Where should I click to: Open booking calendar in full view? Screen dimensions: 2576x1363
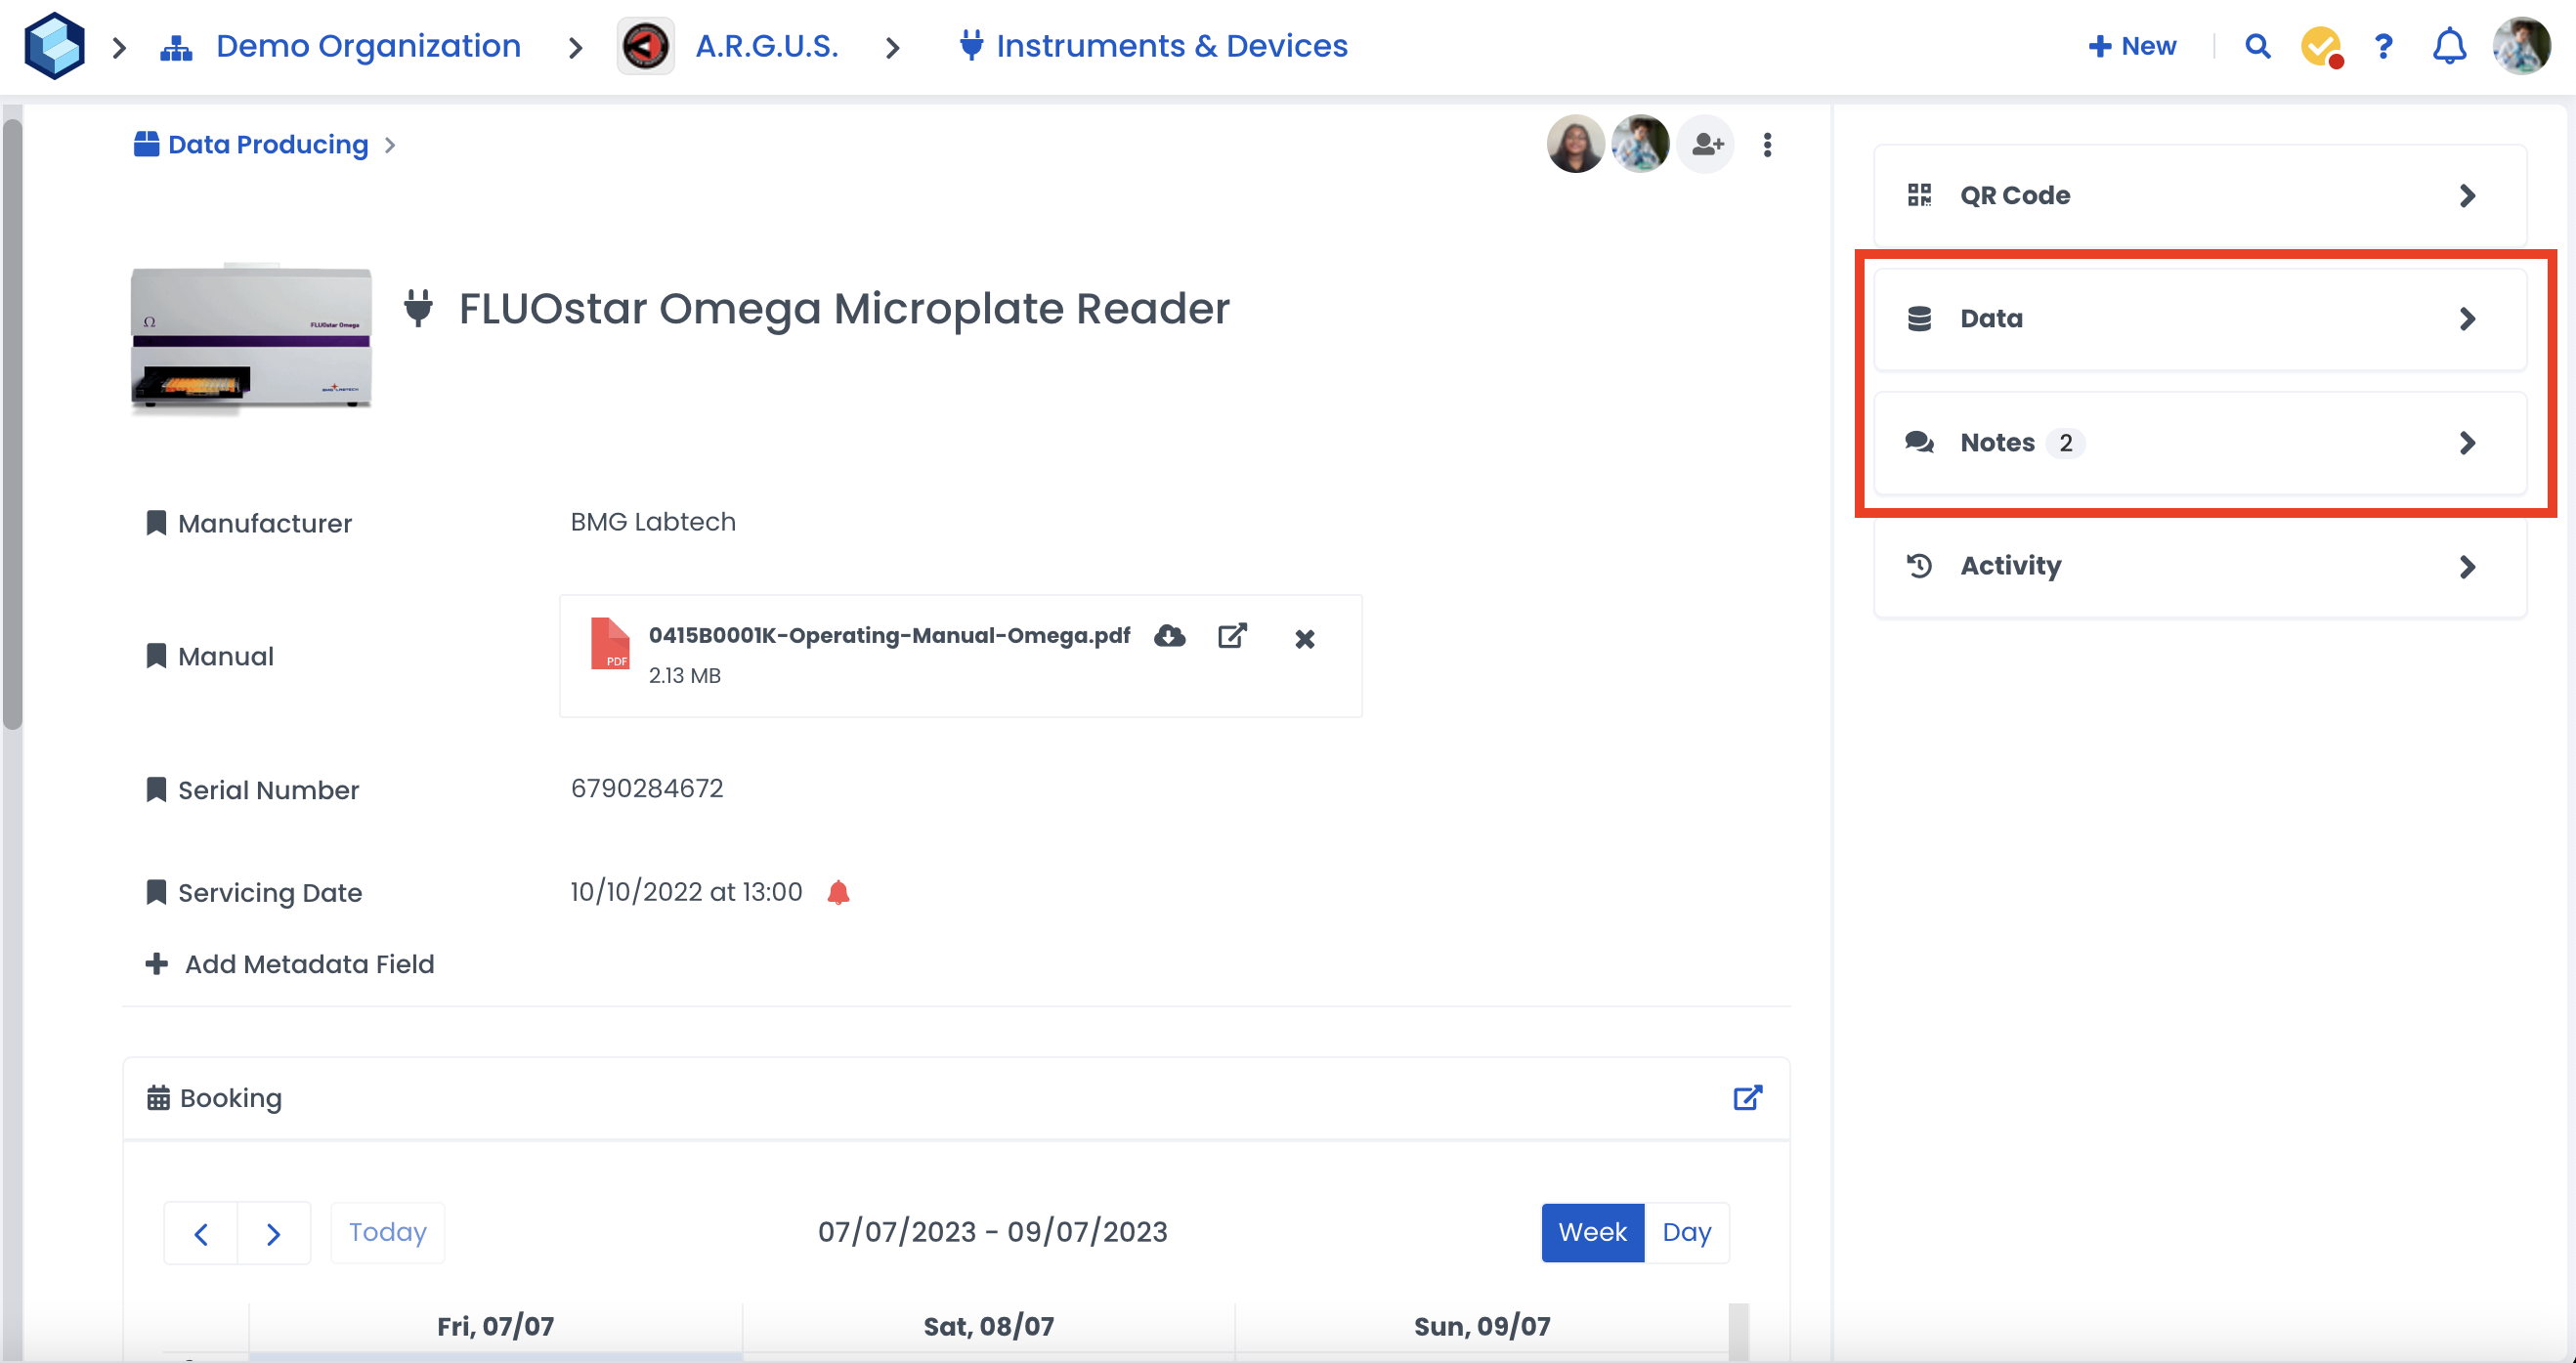pos(1747,1098)
